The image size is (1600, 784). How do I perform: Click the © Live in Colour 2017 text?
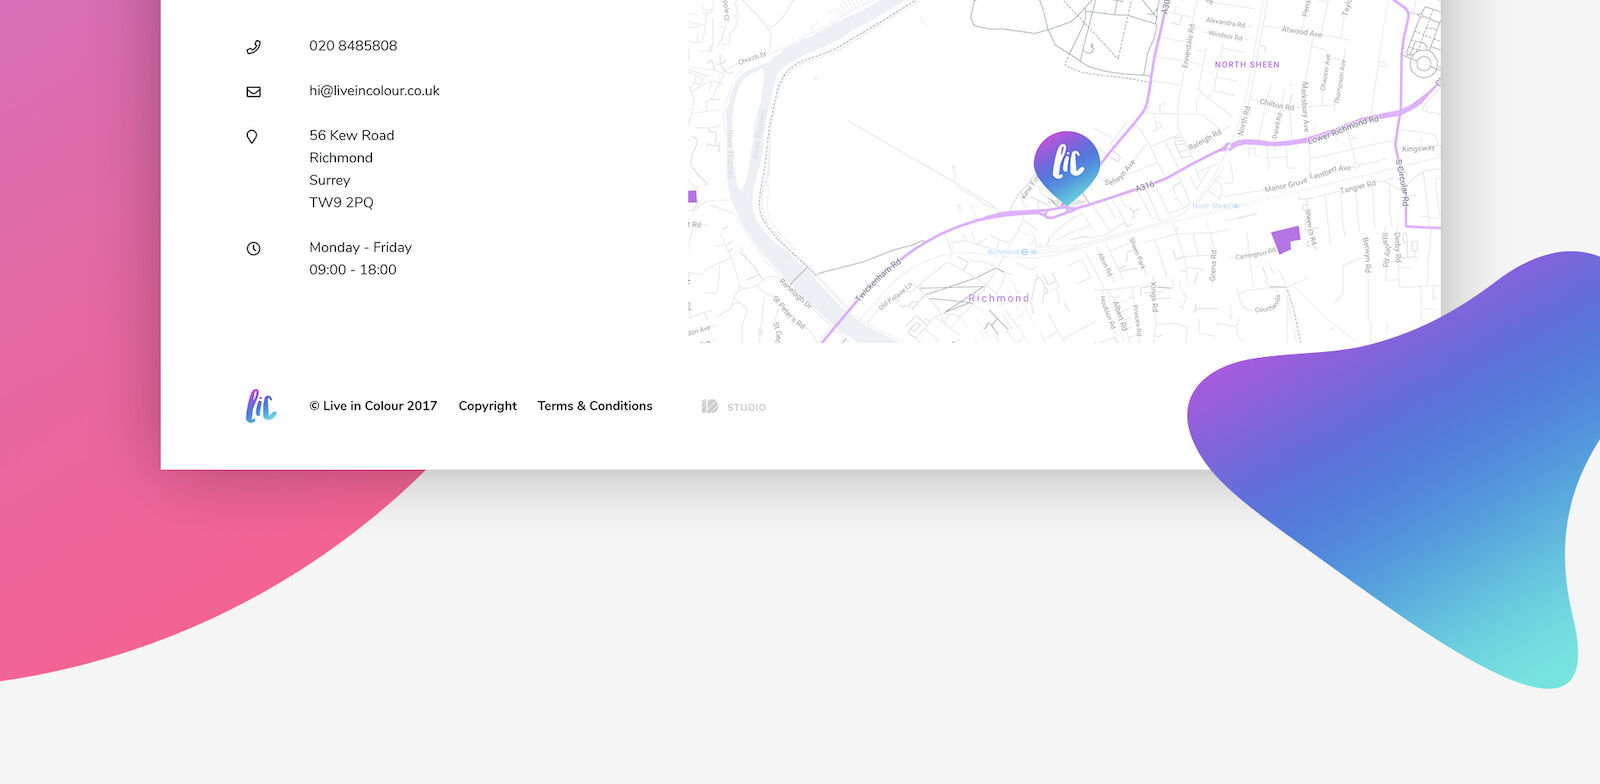(373, 406)
